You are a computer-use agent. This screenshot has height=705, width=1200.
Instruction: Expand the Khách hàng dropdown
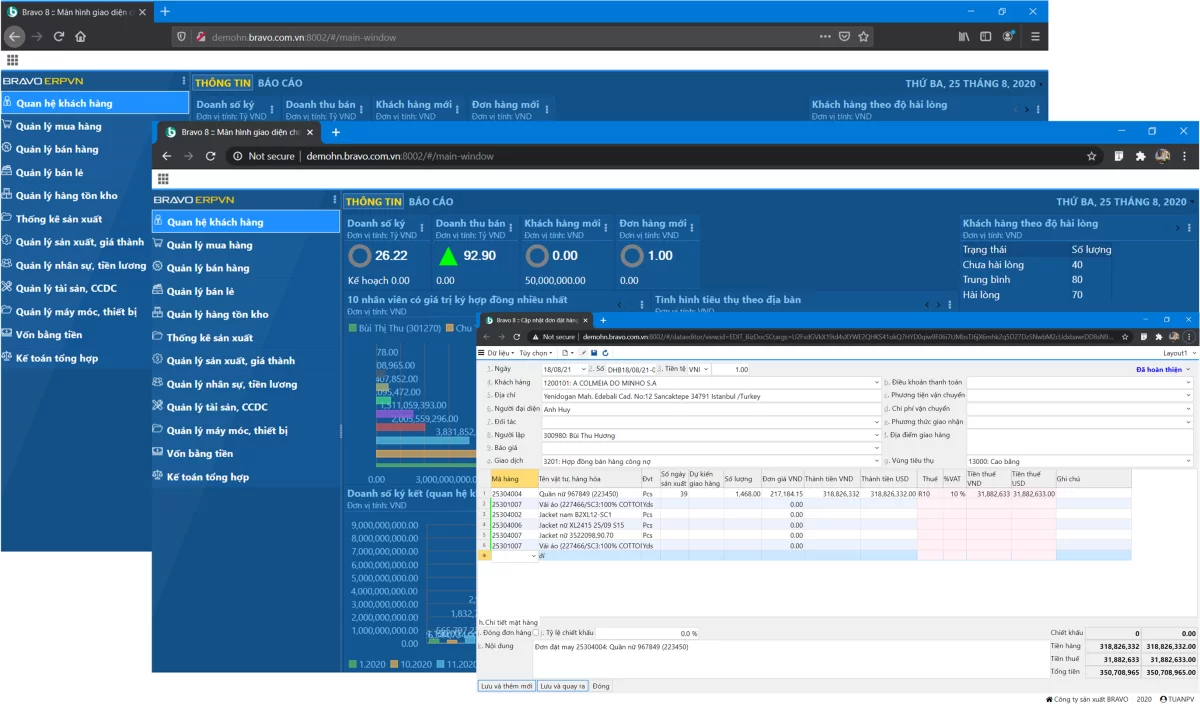point(876,382)
